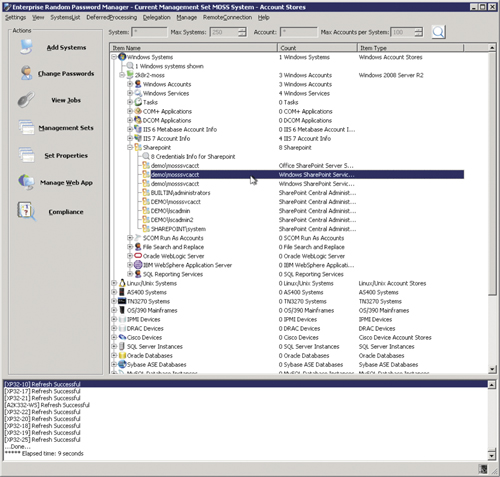
Task: Expand the DRAC Devices node
Action: click(x=114, y=328)
